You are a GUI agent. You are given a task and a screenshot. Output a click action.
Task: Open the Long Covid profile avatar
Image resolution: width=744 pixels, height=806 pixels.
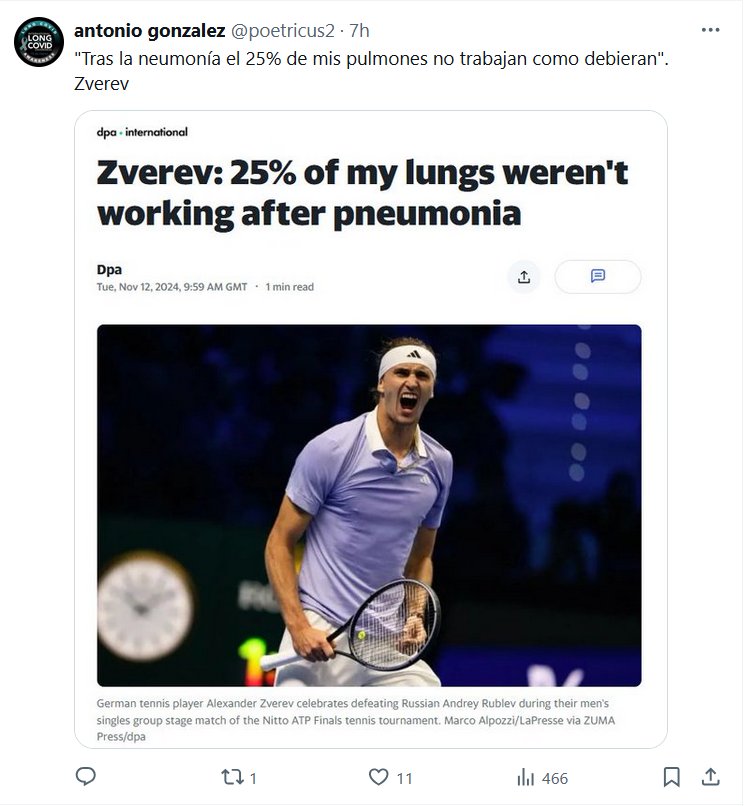tap(39, 42)
